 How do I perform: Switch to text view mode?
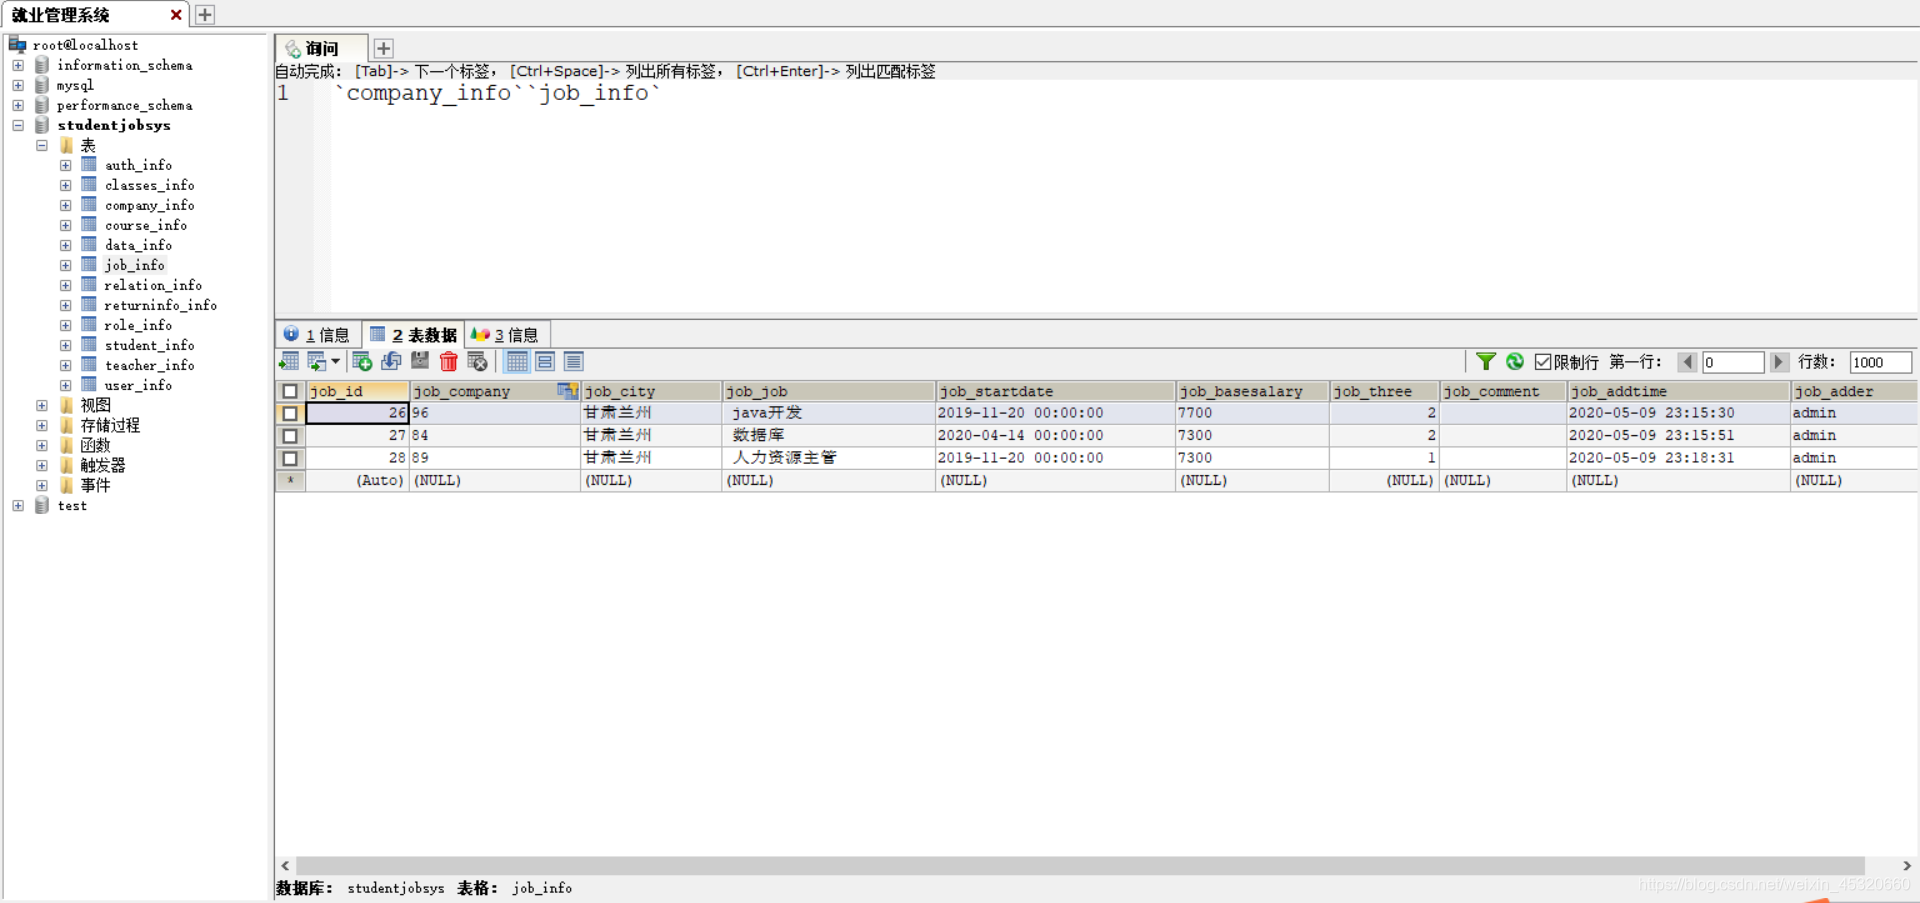[x=574, y=362]
